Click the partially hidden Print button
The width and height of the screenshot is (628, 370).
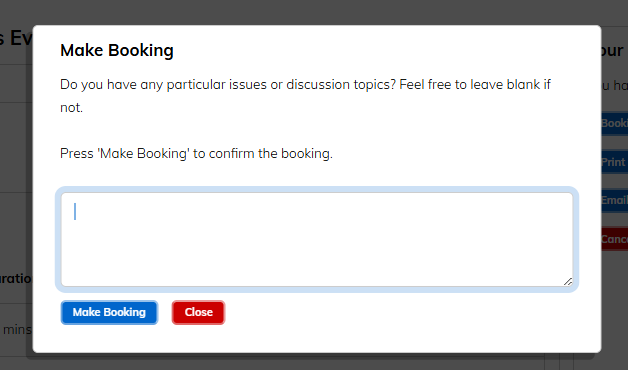pos(614,162)
